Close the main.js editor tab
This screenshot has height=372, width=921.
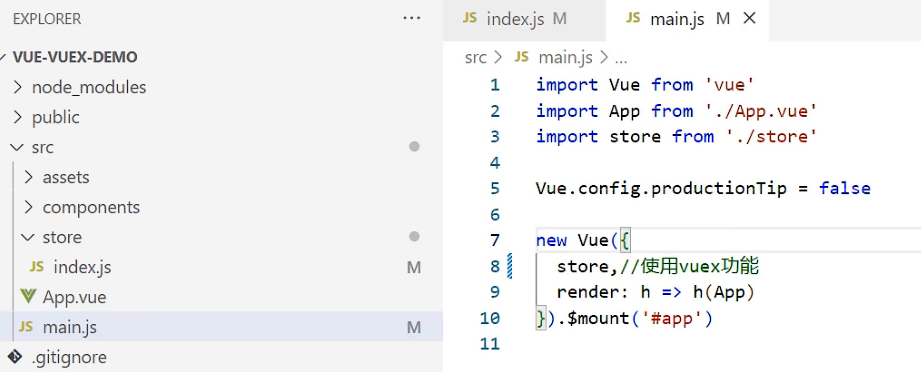point(749,19)
